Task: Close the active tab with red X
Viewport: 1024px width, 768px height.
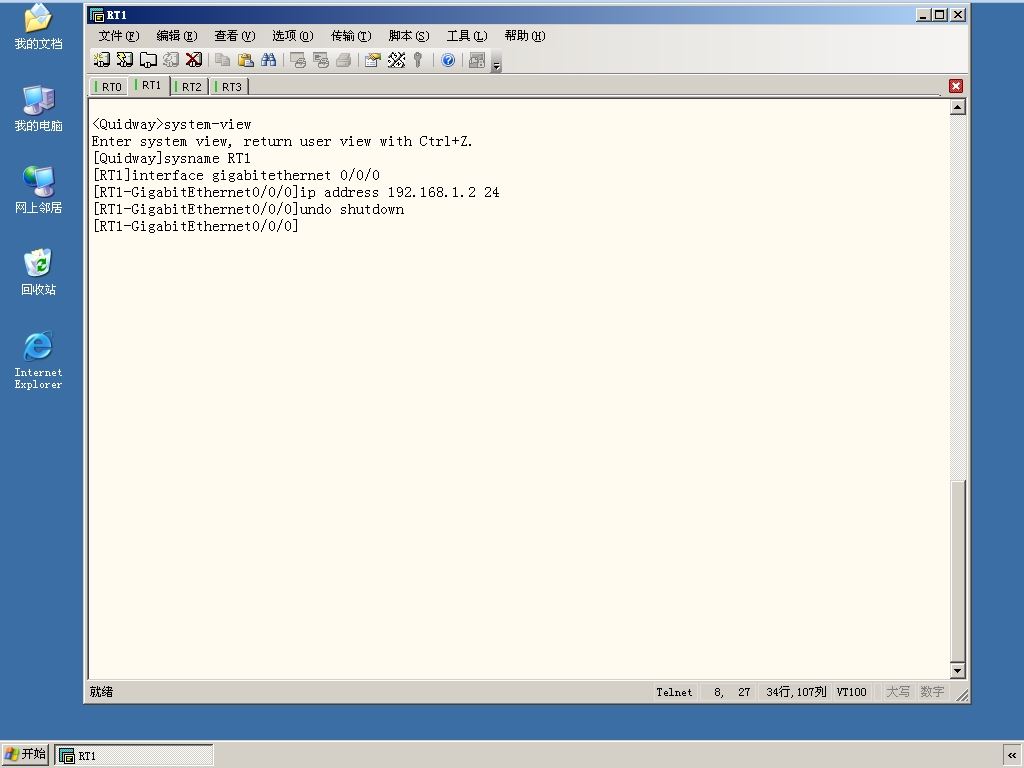Action: point(956,86)
